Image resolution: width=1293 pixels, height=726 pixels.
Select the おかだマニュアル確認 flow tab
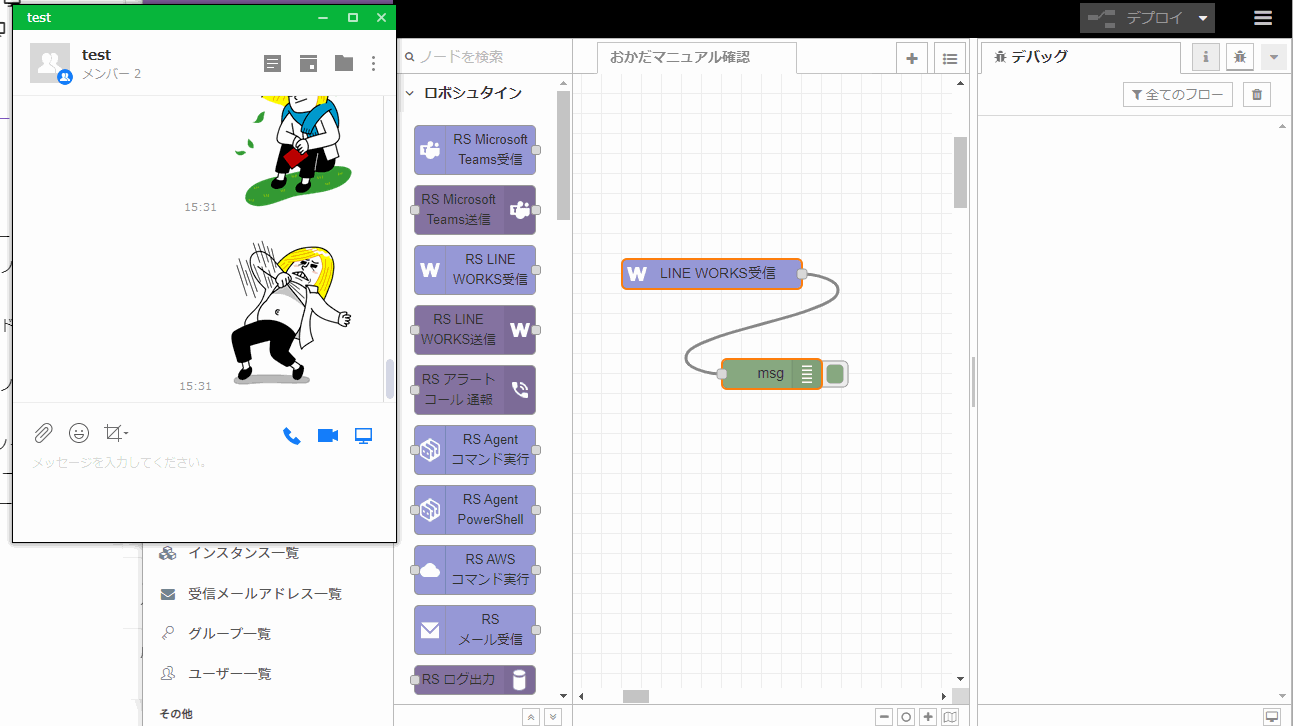point(696,58)
